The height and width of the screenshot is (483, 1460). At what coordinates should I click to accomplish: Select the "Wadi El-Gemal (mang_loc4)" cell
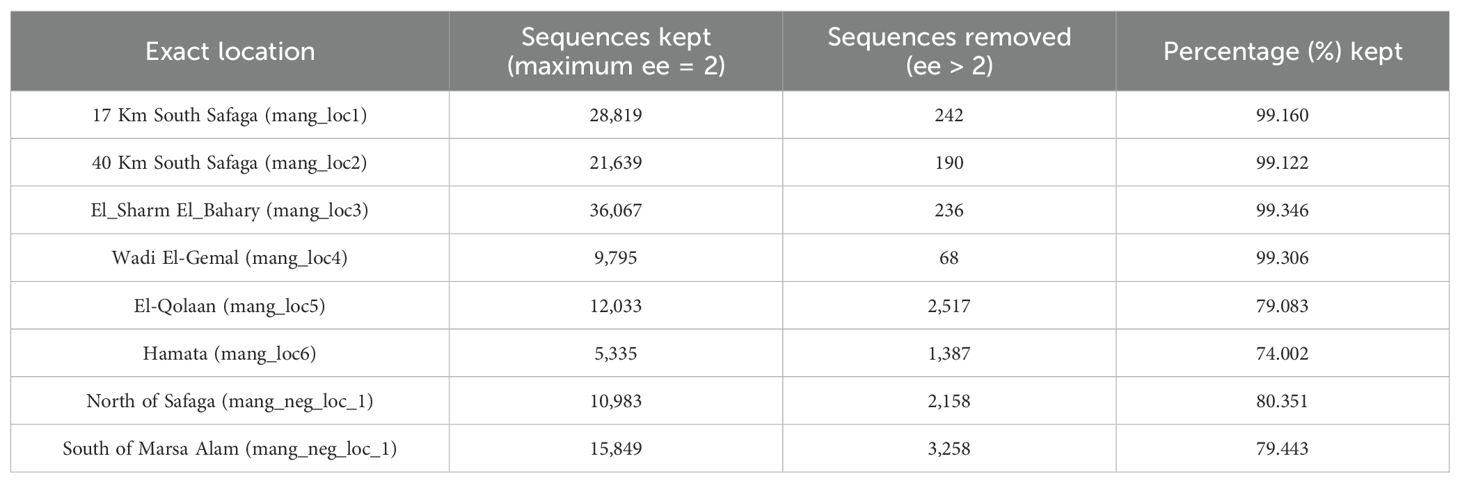pyautogui.click(x=230, y=258)
